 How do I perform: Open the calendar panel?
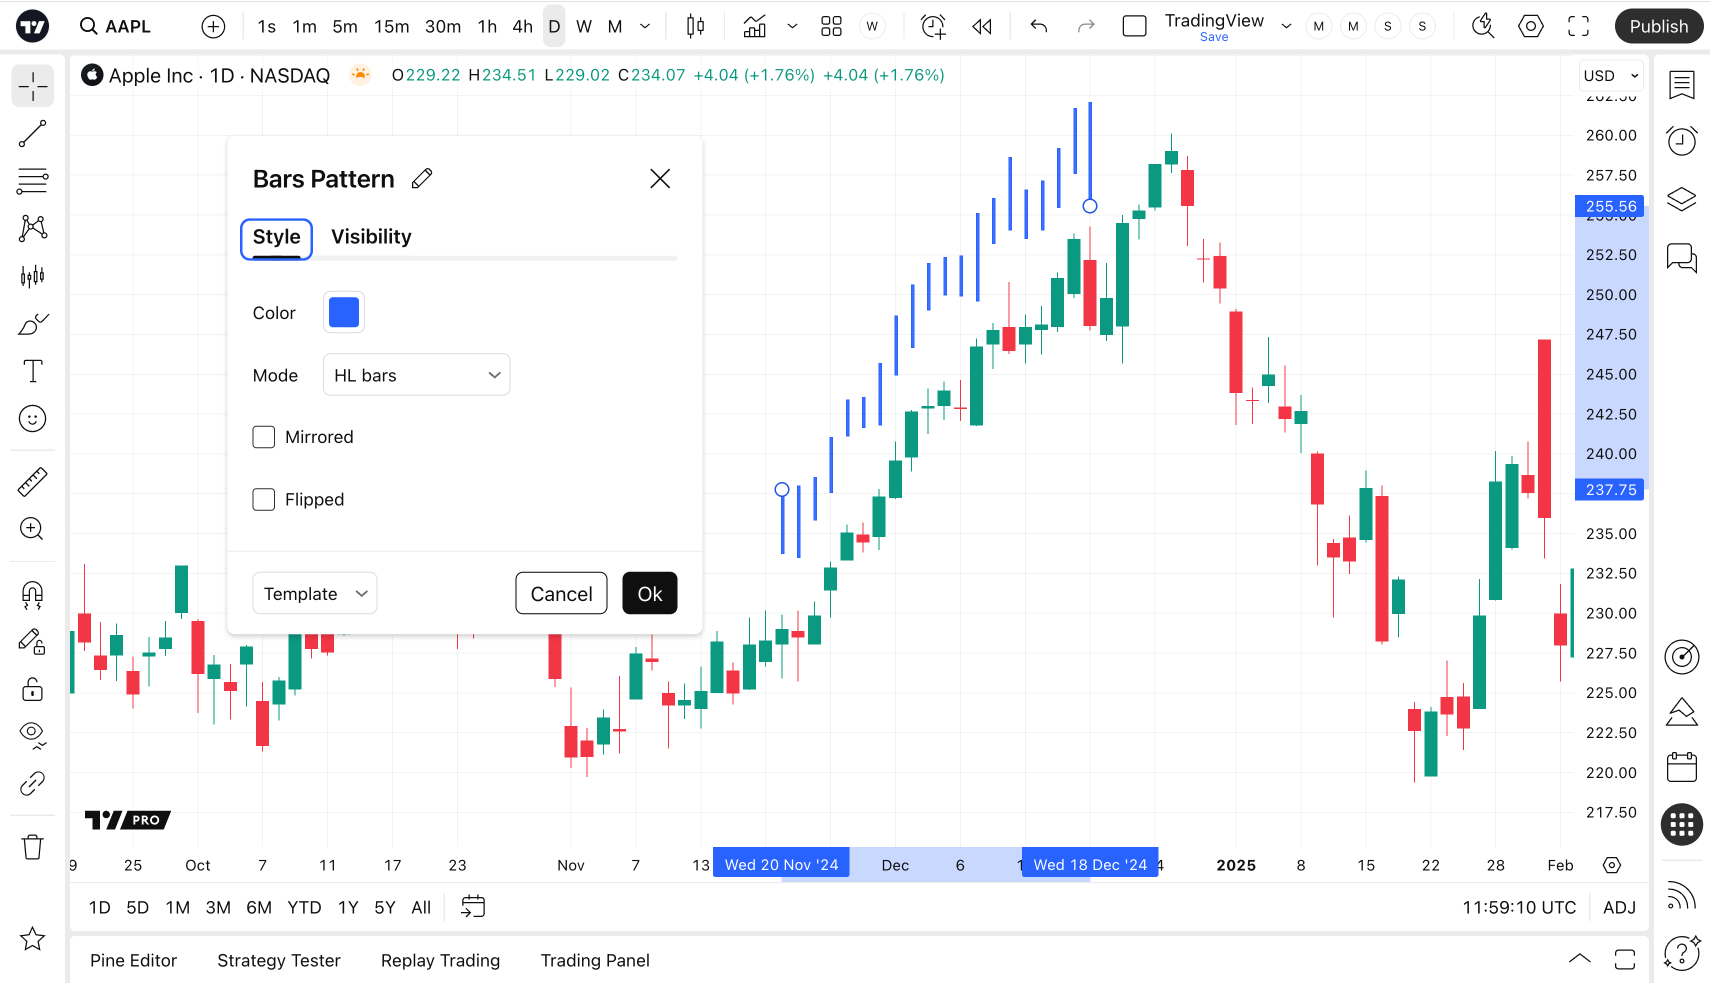click(x=1682, y=767)
